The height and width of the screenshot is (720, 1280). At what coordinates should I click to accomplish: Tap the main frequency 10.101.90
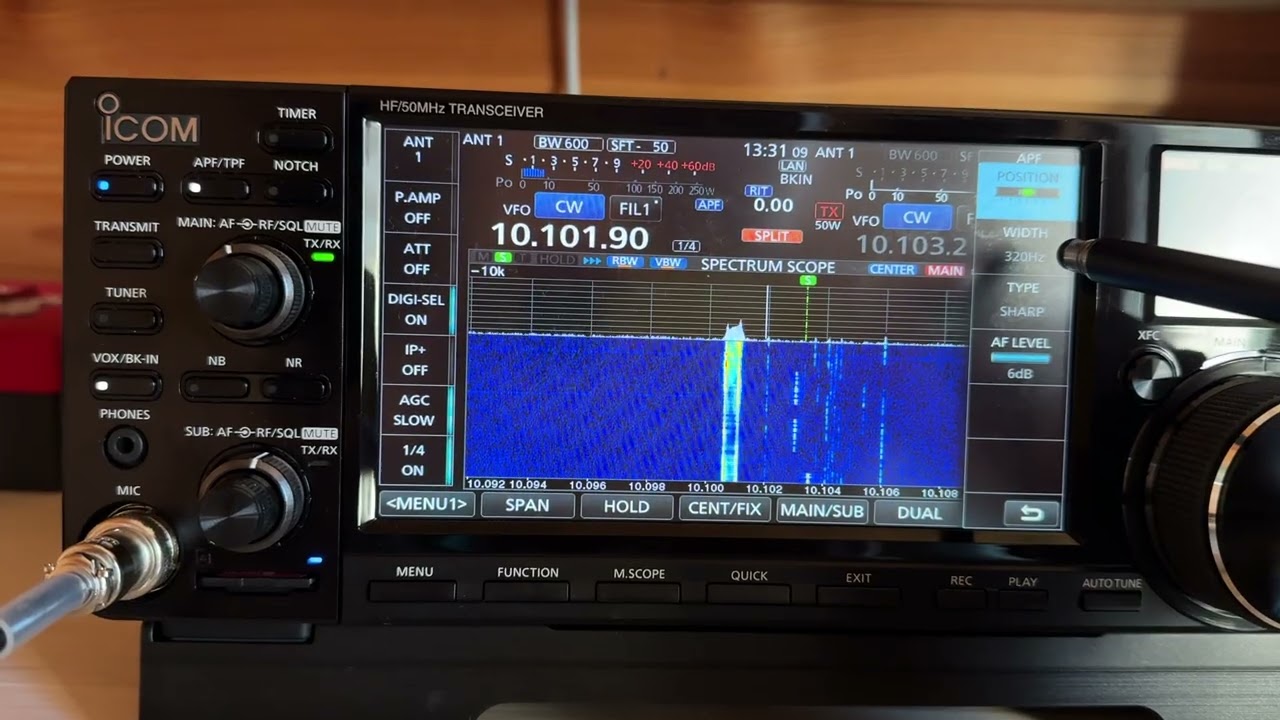click(570, 237)
